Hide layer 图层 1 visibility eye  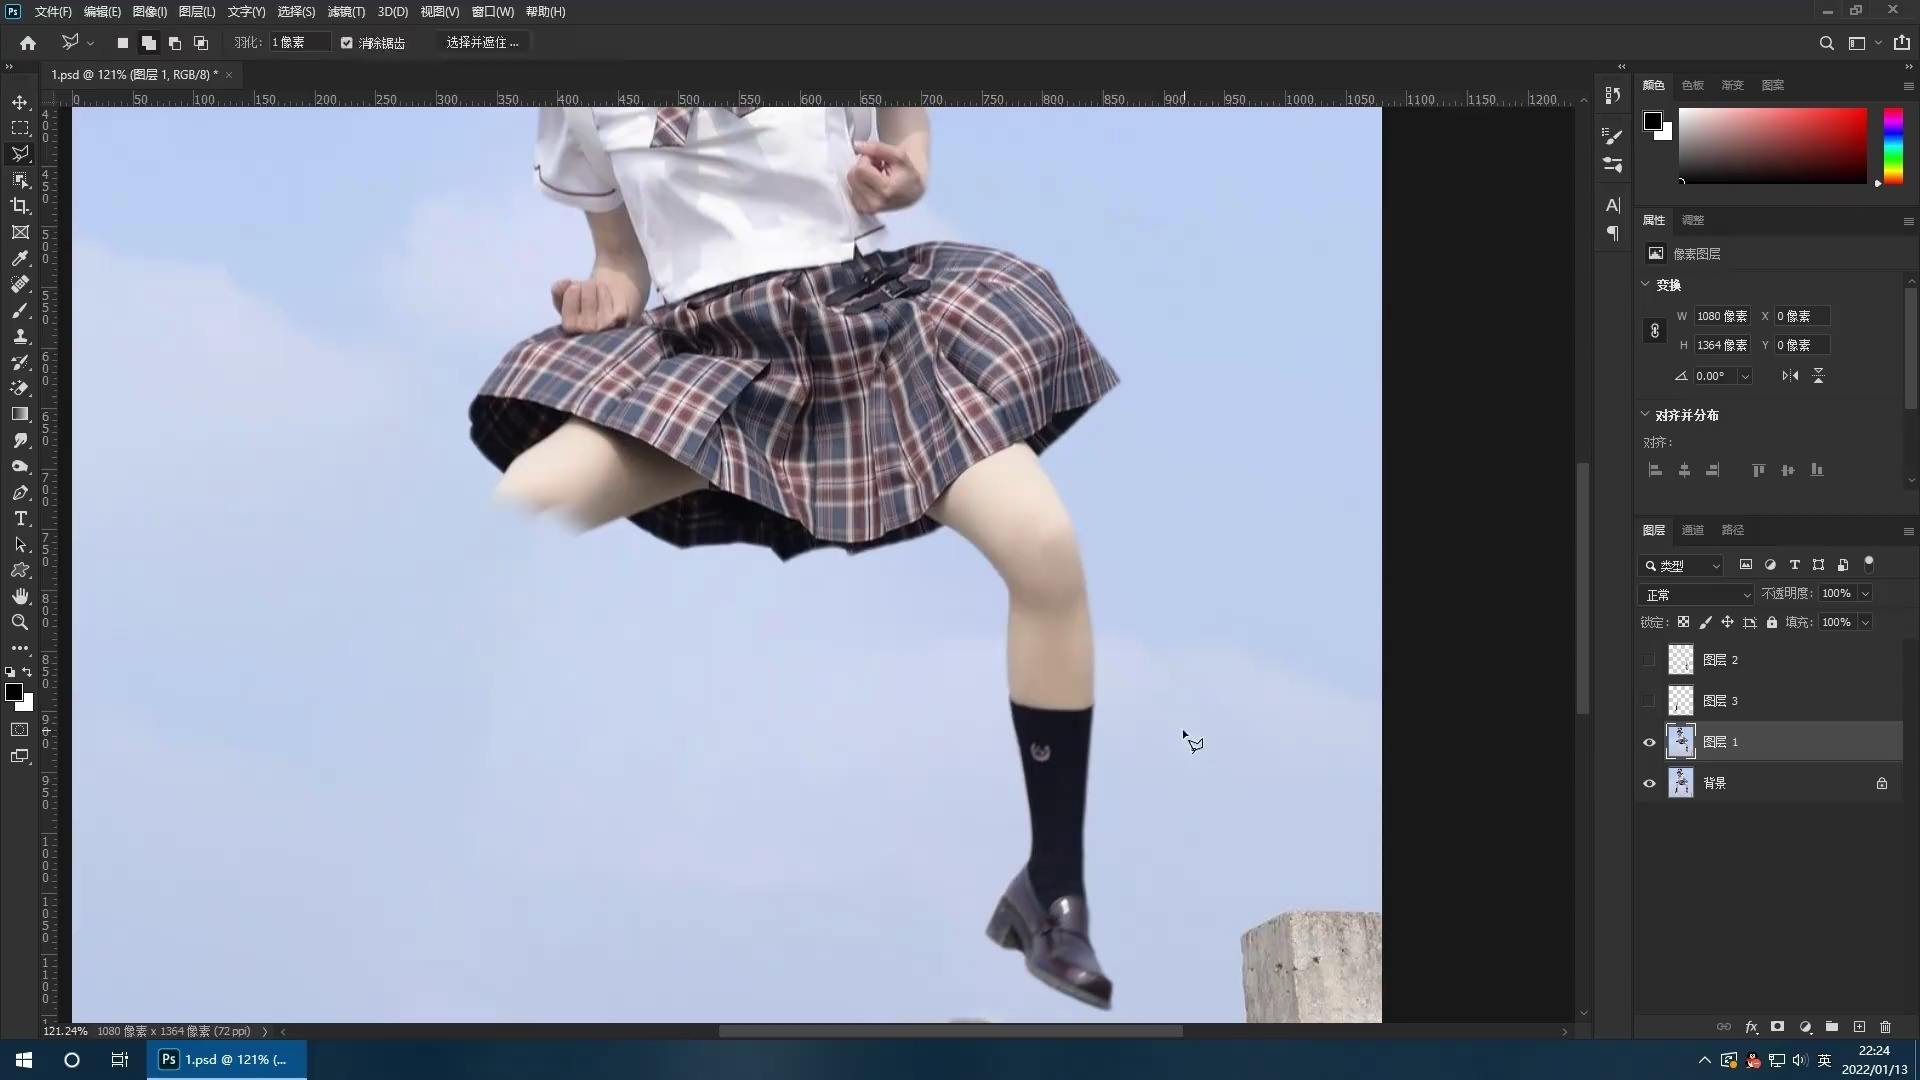tap(1649, 742)
